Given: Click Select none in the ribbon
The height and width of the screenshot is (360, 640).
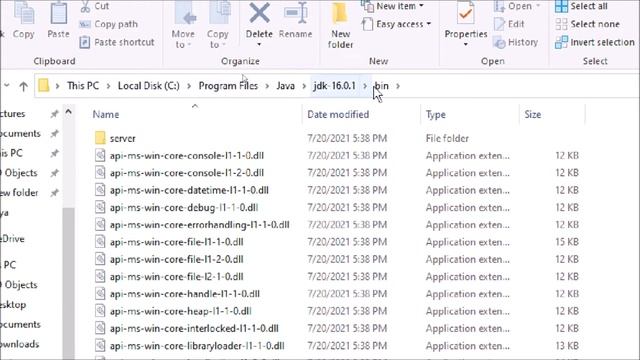Looking at the screenshot, I should point(587,24).
